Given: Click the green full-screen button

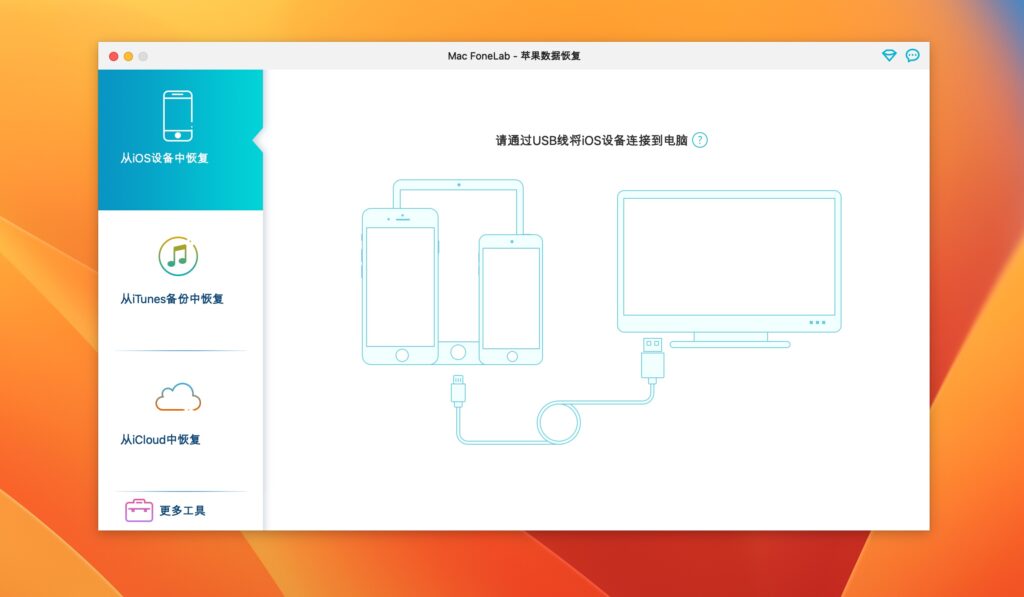Looking at the screenshot, I should 142,57.
